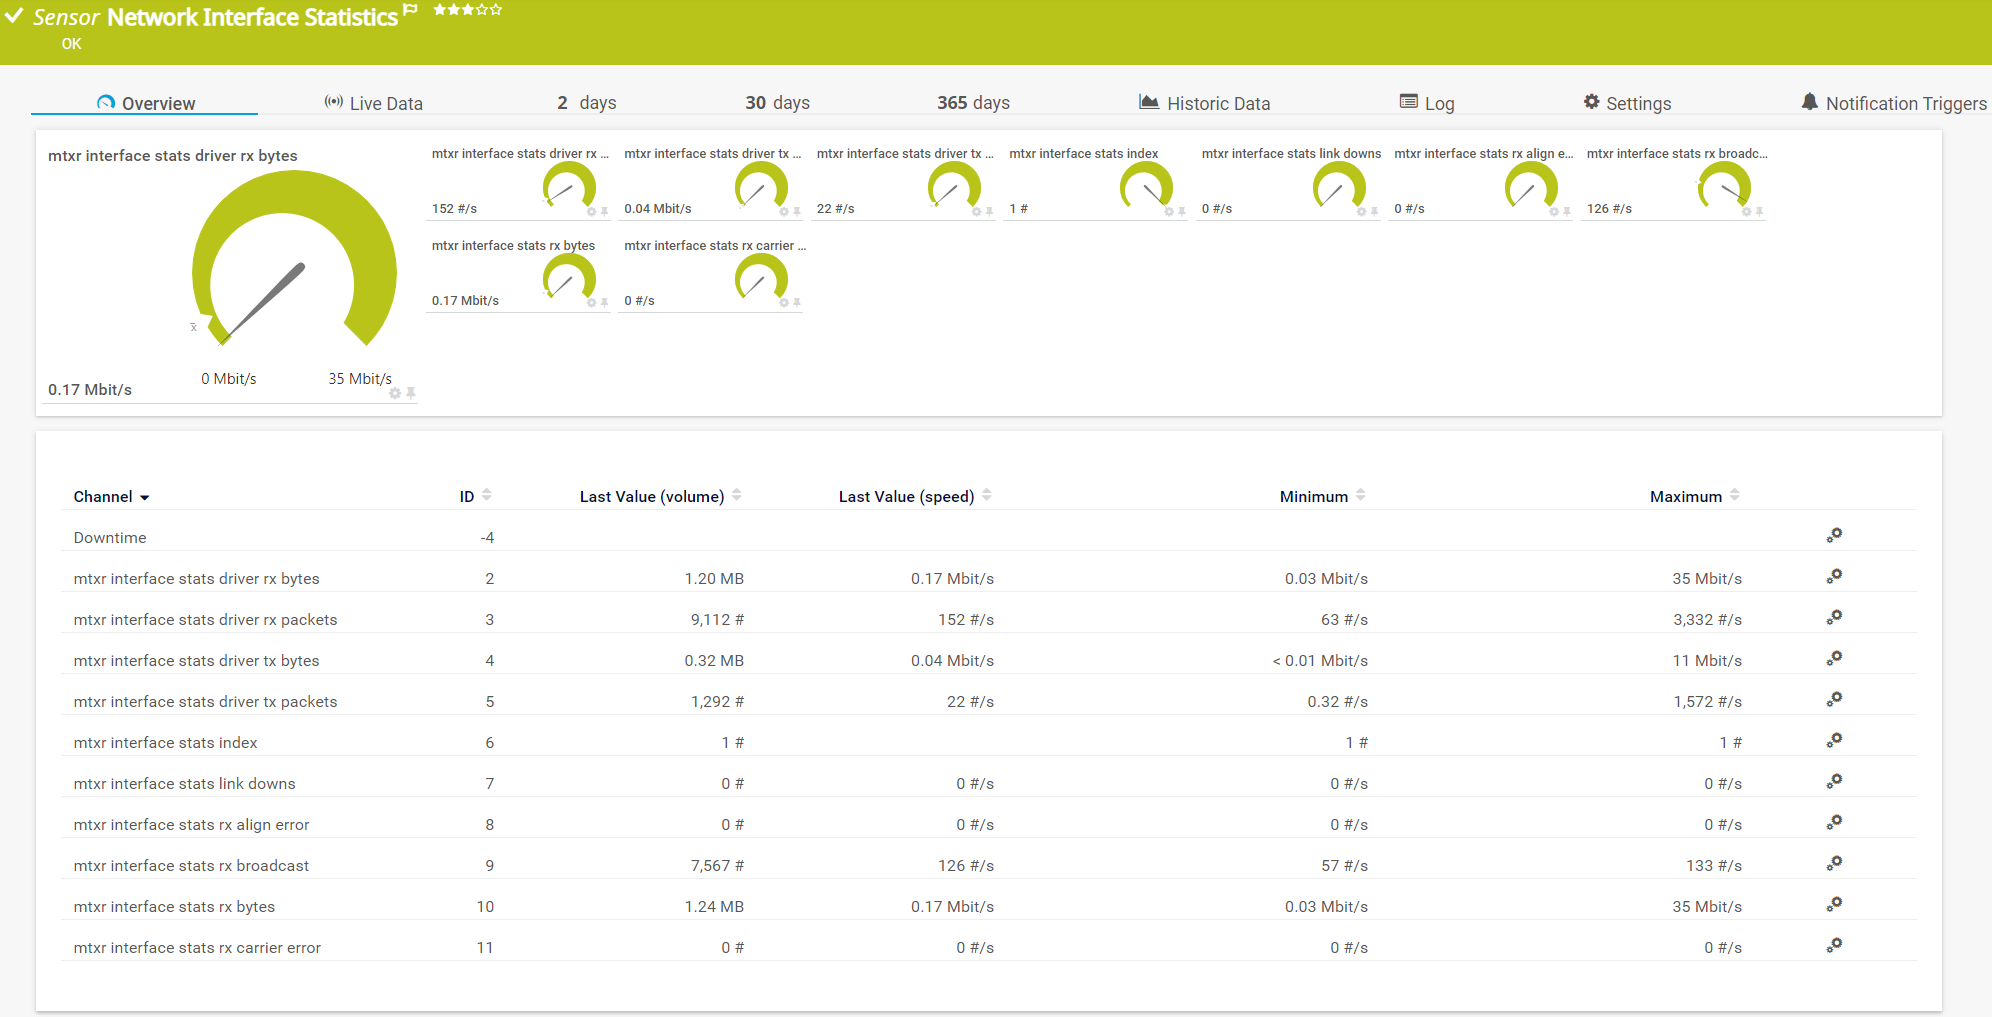Viewport: 1992px width, 1017px height.
Task: Set priority to five stars
Action: point(496,10)
